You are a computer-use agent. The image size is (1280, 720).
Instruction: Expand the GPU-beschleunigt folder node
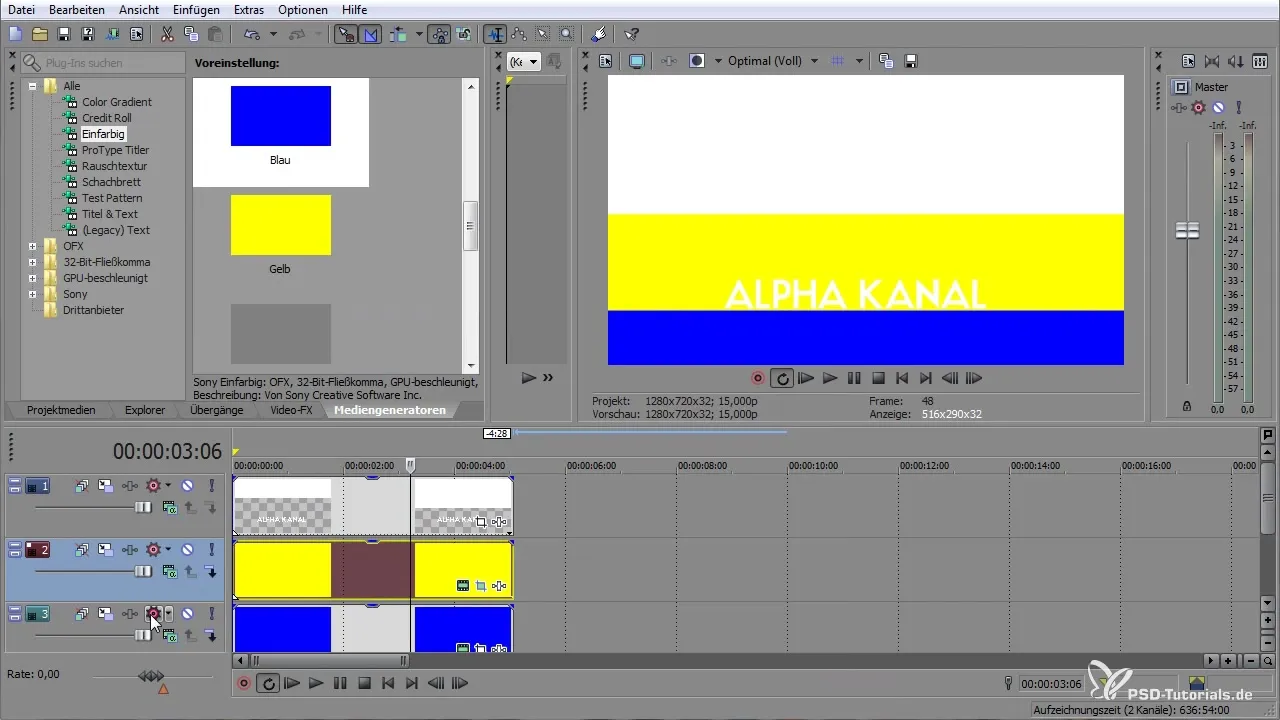[33, 278]
